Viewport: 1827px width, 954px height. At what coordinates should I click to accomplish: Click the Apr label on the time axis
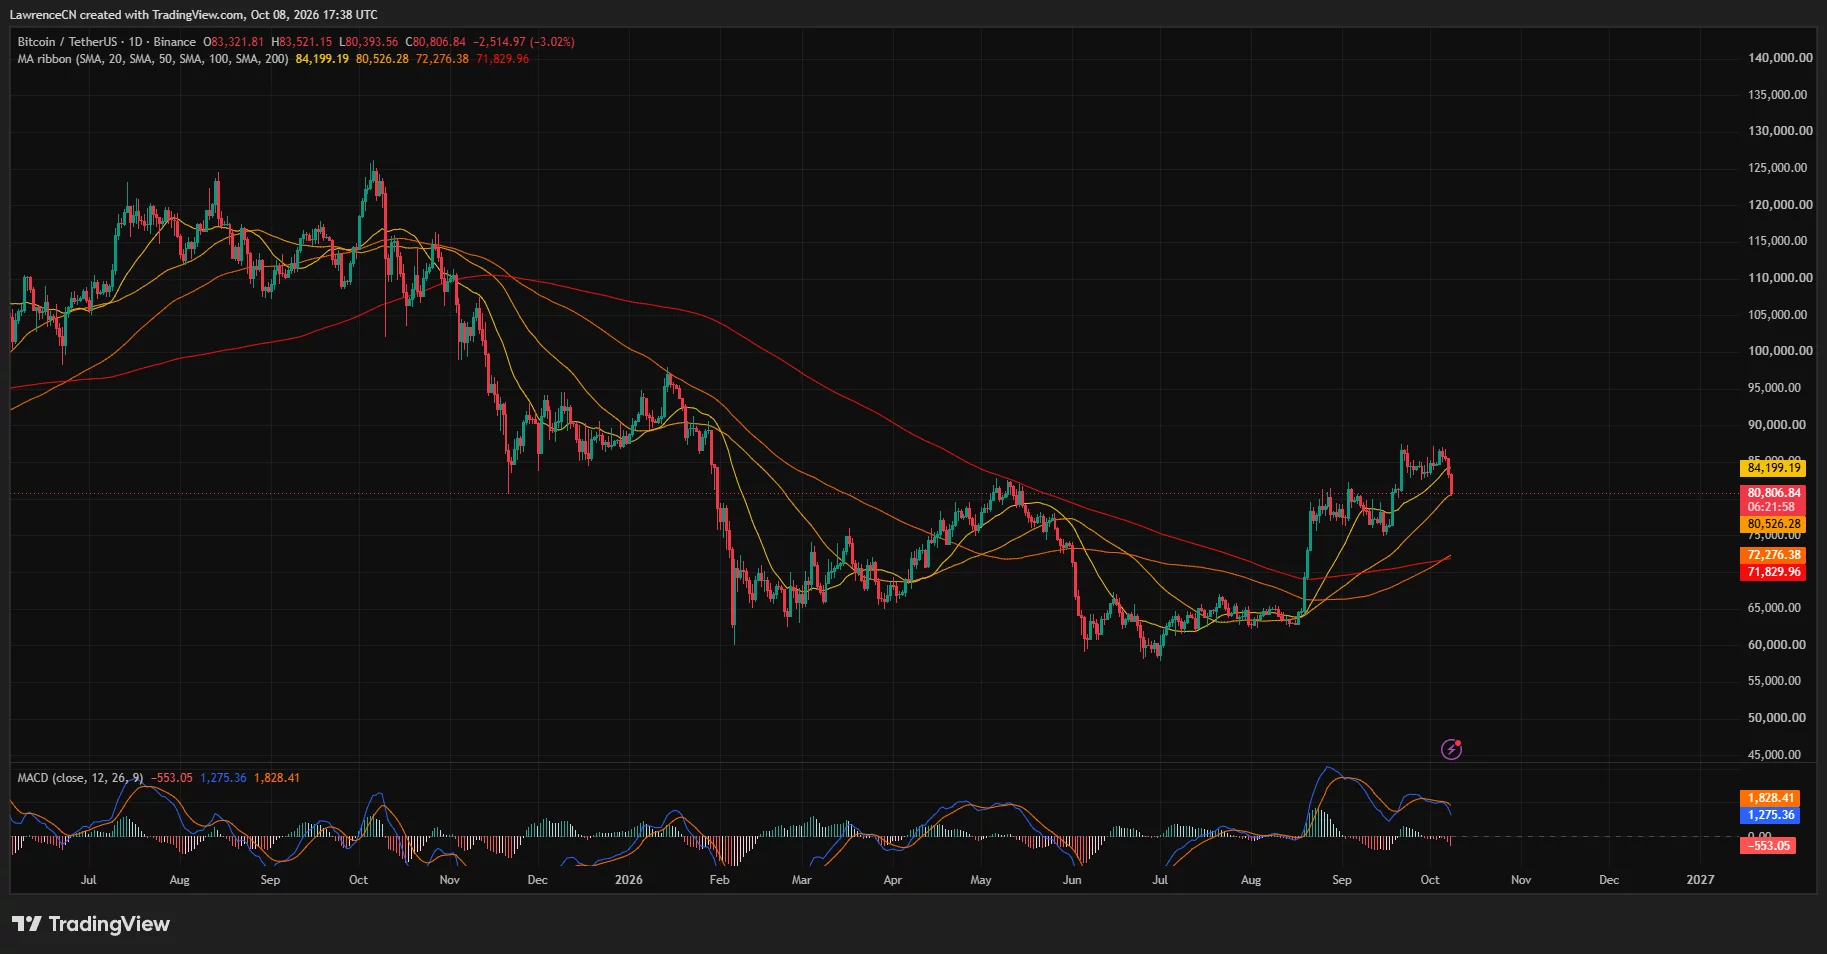pyautogui.click(x=893, y=880)
